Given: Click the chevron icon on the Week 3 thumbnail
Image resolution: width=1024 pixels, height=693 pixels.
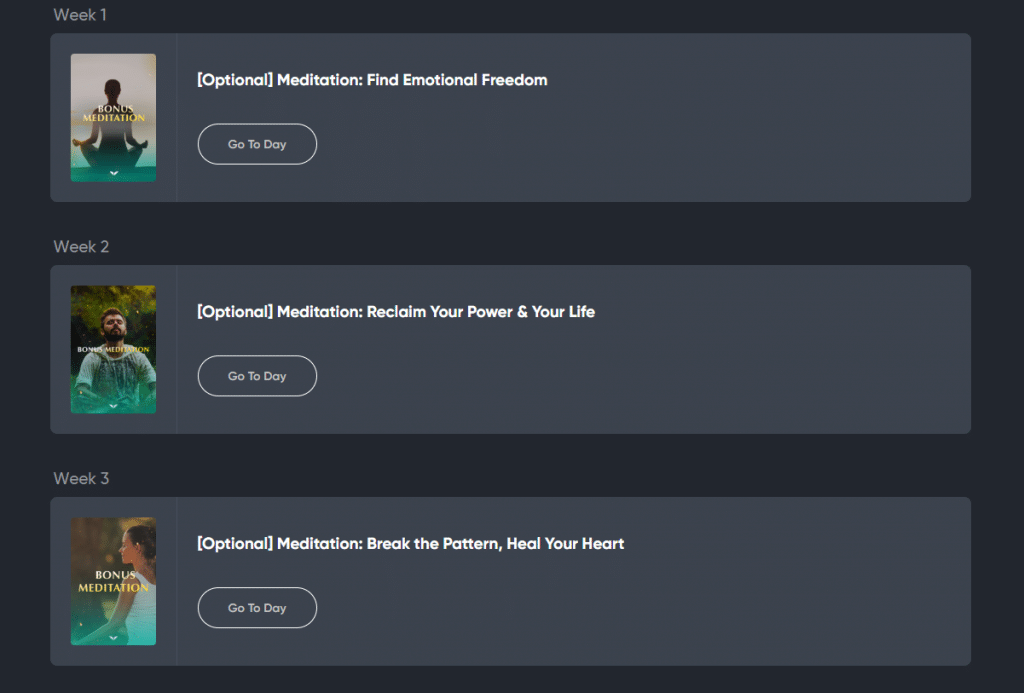Looking at the screenshot, I should click(x=113, y=637).
